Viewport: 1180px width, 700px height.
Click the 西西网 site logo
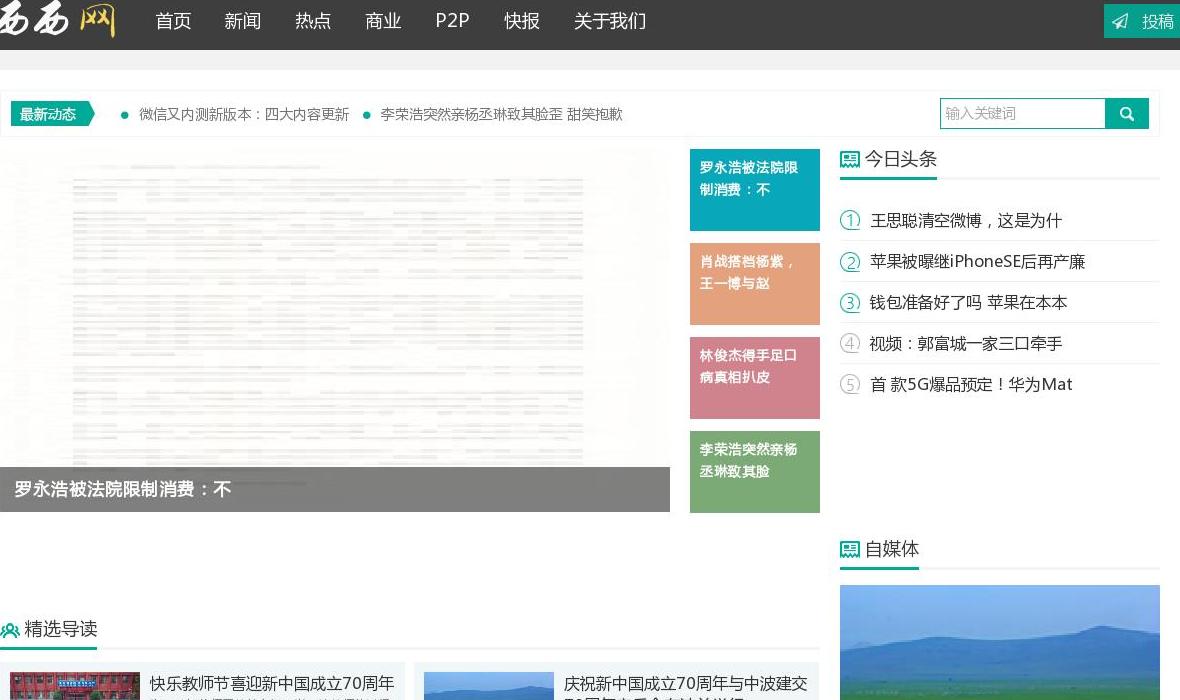coord(58,18)
